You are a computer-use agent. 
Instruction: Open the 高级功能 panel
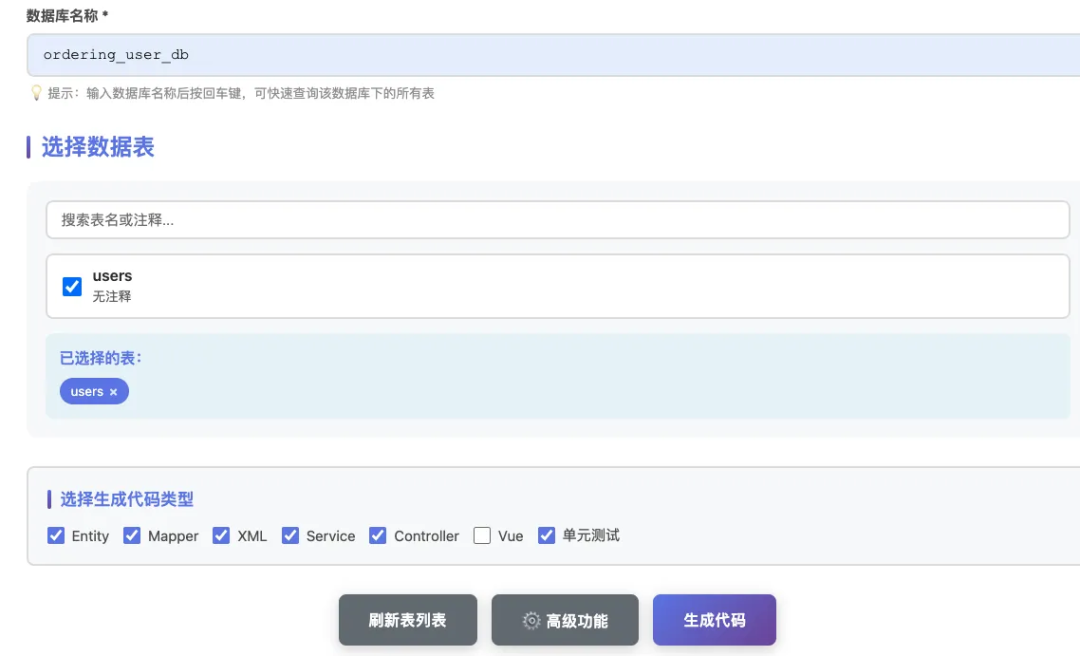pos(565,620)
